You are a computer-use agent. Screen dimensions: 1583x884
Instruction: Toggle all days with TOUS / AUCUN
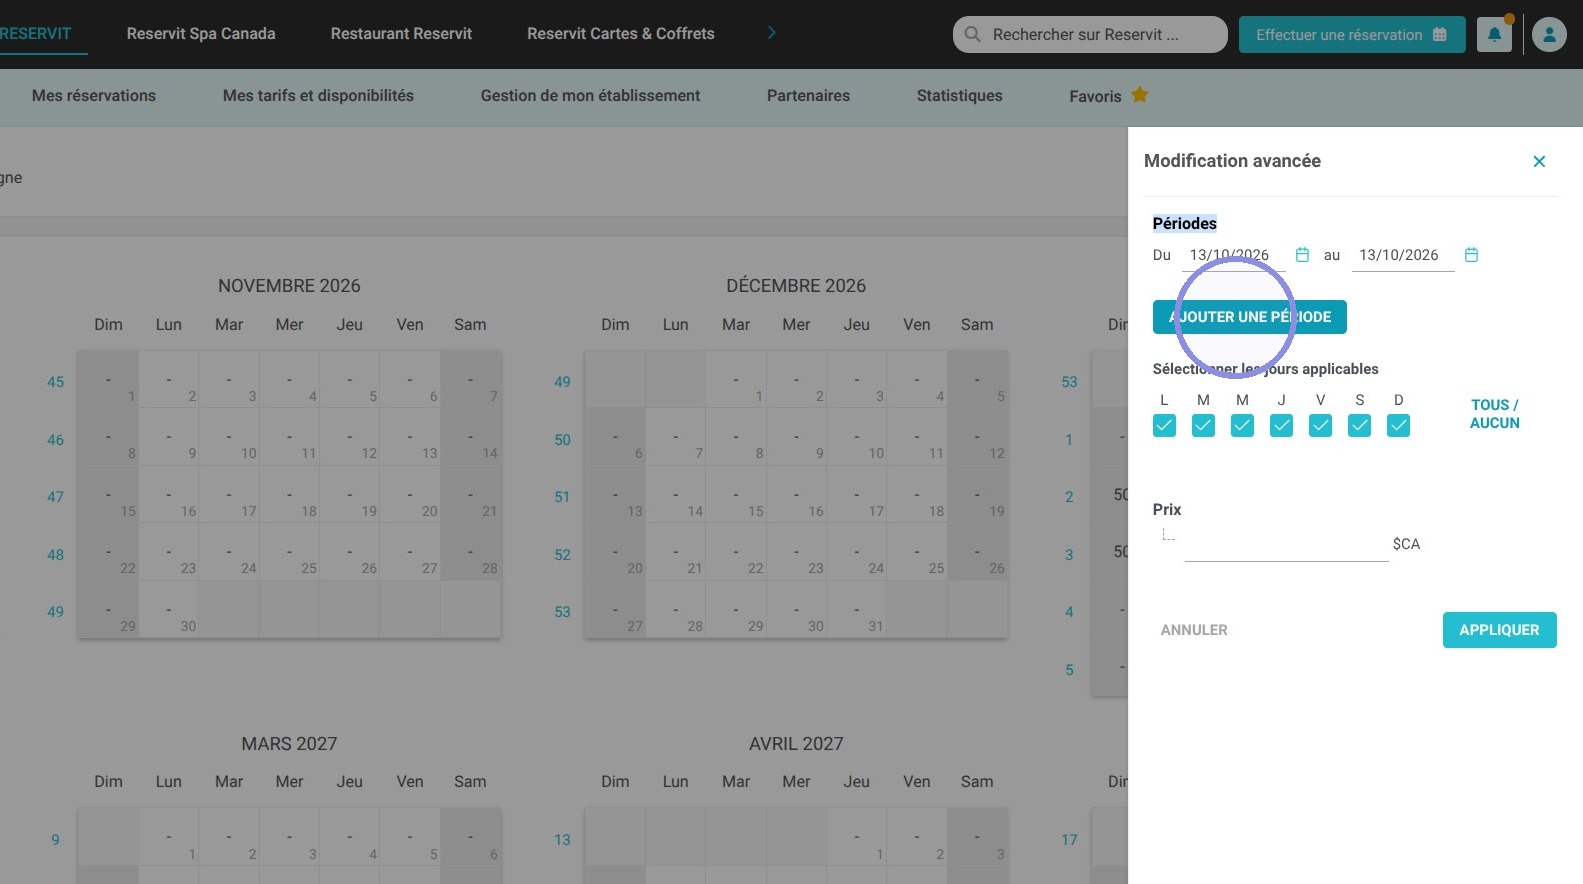click(1494, 414)
